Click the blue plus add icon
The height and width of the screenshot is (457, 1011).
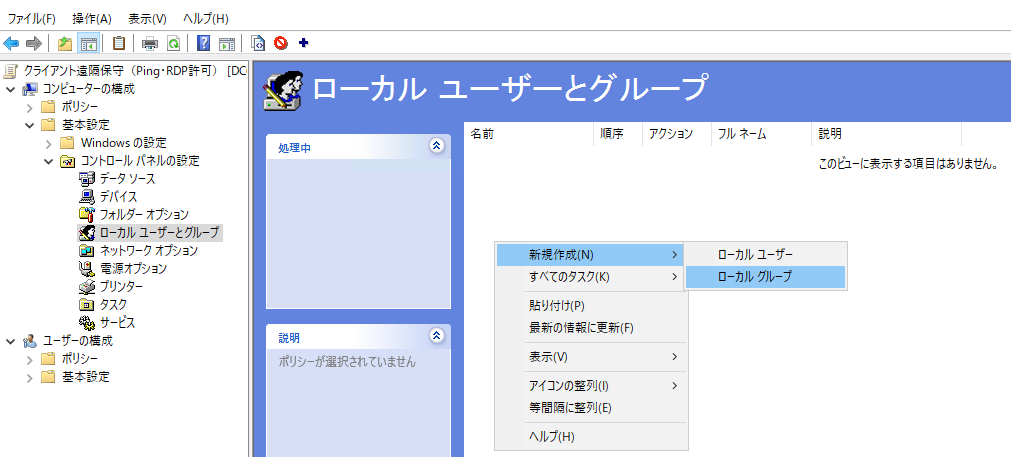coord(304,43)
